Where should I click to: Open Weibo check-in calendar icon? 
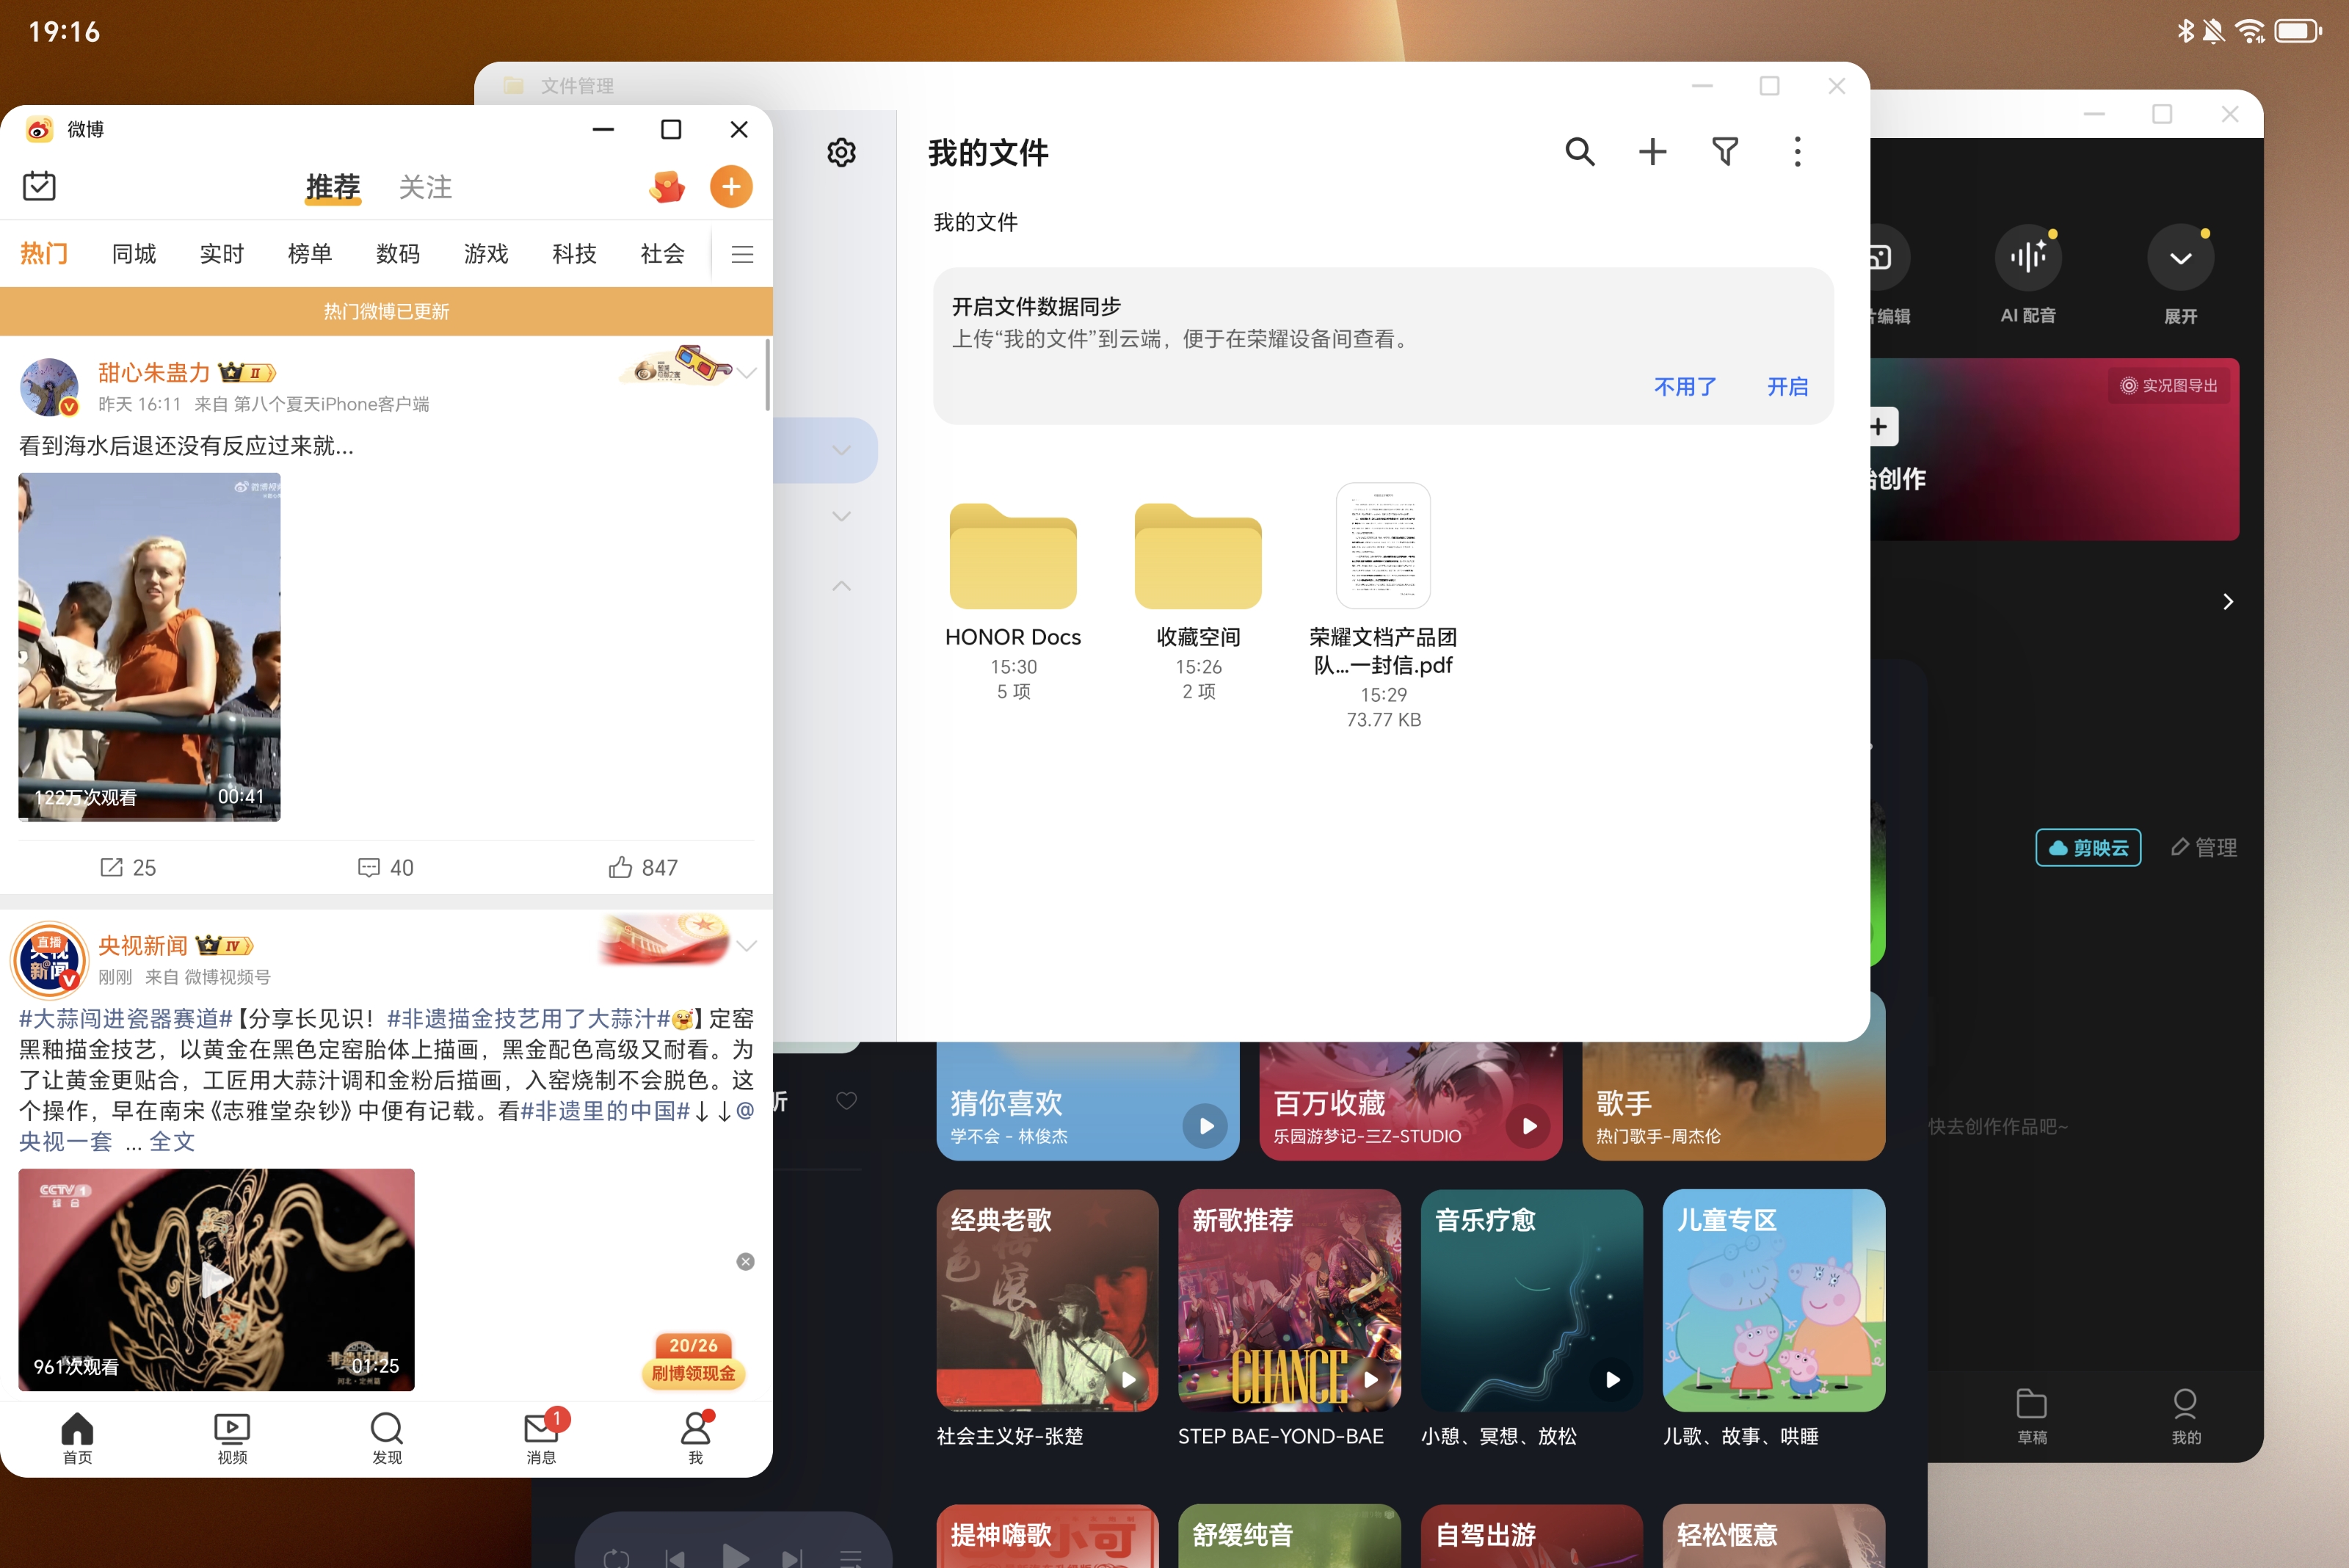point(39,186)
